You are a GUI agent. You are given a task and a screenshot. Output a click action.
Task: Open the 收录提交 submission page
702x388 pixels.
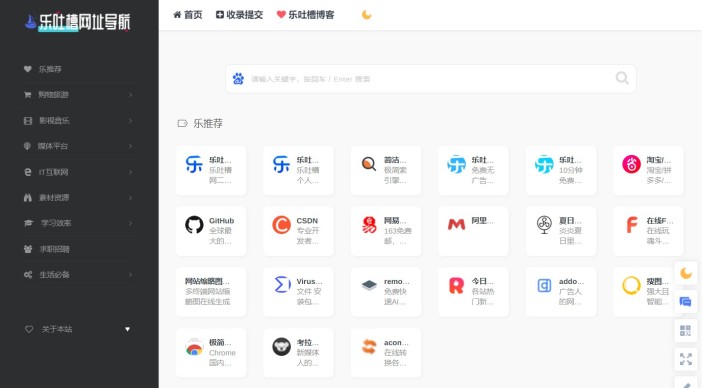coord(239,15)
